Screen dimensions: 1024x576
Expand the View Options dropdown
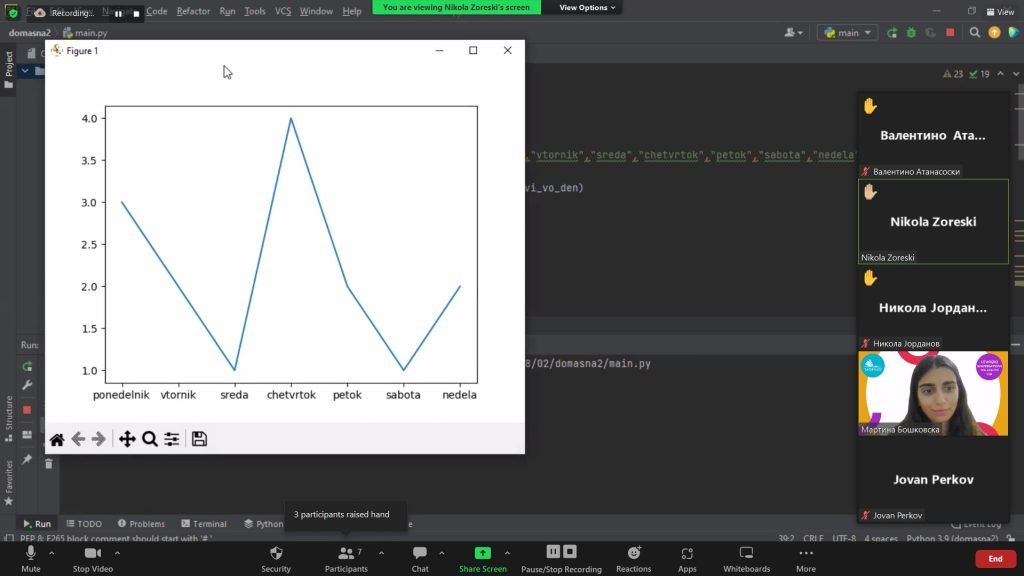587,7
